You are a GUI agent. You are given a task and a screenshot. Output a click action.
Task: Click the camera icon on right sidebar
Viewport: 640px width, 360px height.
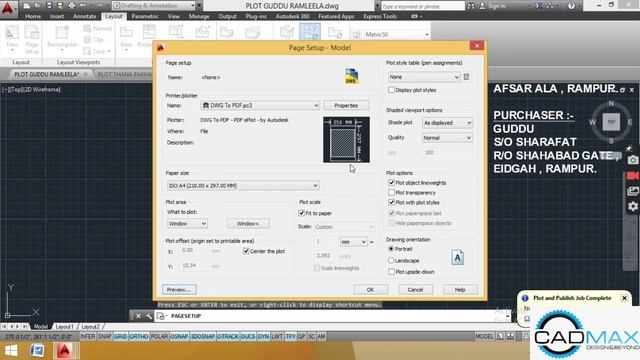point(633,160)
